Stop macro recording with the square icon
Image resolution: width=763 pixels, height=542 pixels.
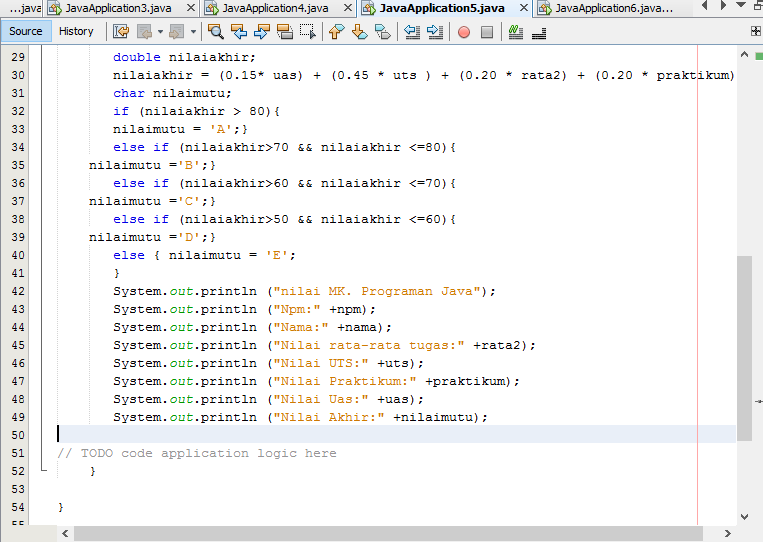tap(487, 32)
